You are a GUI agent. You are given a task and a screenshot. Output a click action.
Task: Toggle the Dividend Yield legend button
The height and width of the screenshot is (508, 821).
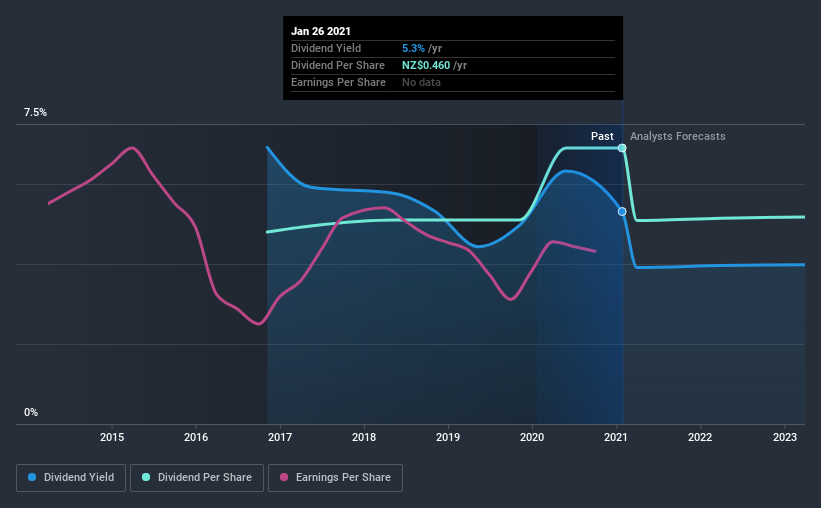71,478
